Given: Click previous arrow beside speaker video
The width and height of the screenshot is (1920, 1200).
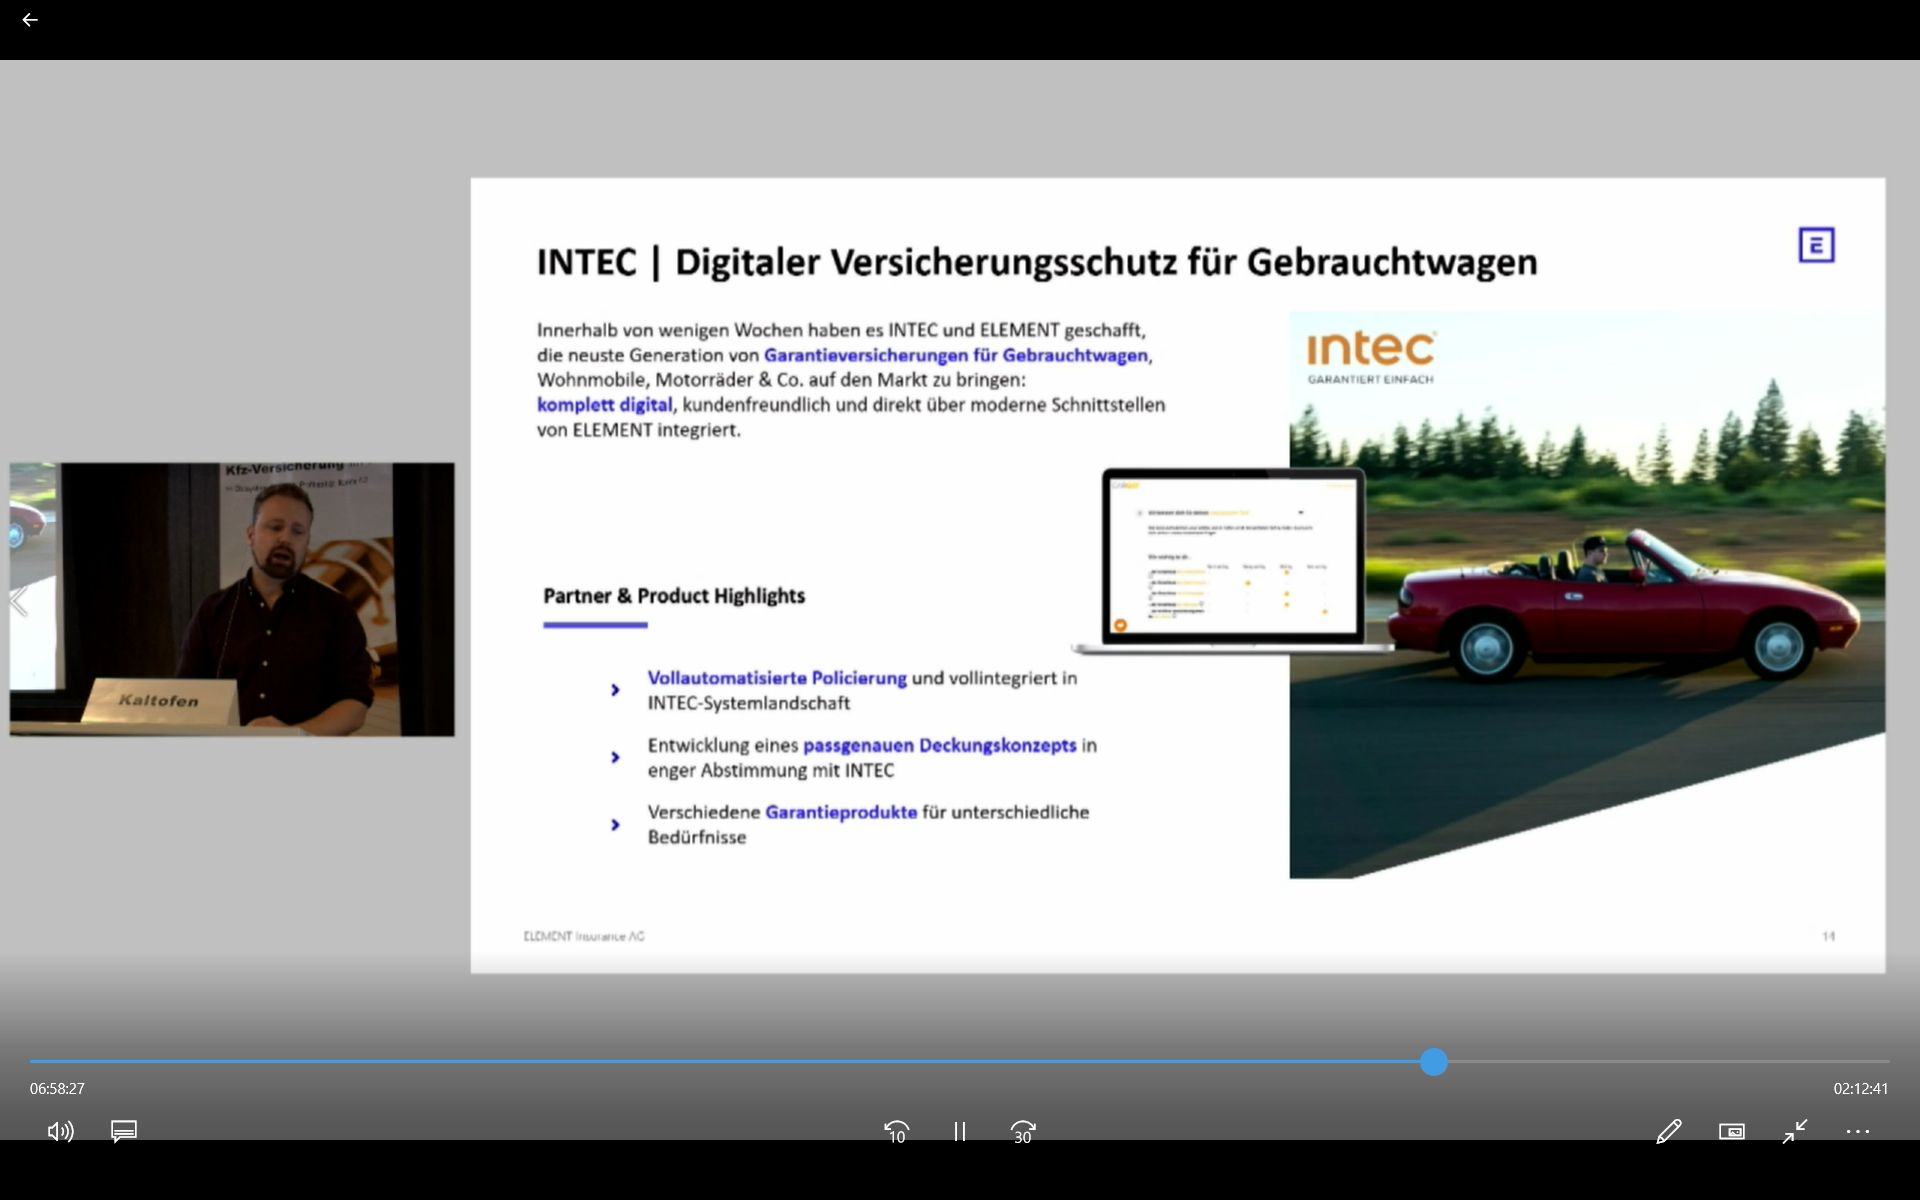Looking at the screenshot, I should tap(19, 602).
